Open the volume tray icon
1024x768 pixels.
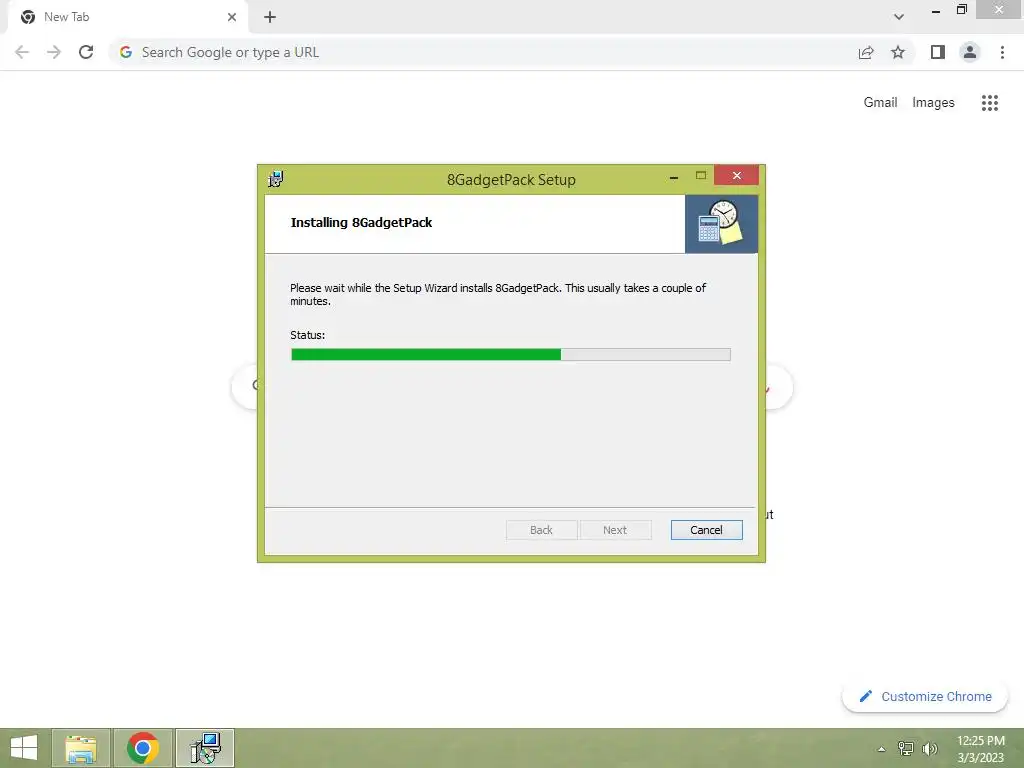[x=929, y=748]
